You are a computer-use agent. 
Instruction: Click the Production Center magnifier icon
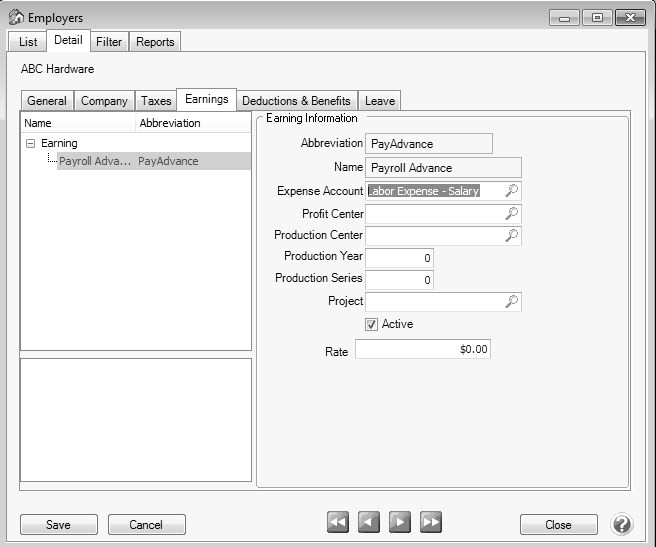pyautogui.click(x=511, y=235)
